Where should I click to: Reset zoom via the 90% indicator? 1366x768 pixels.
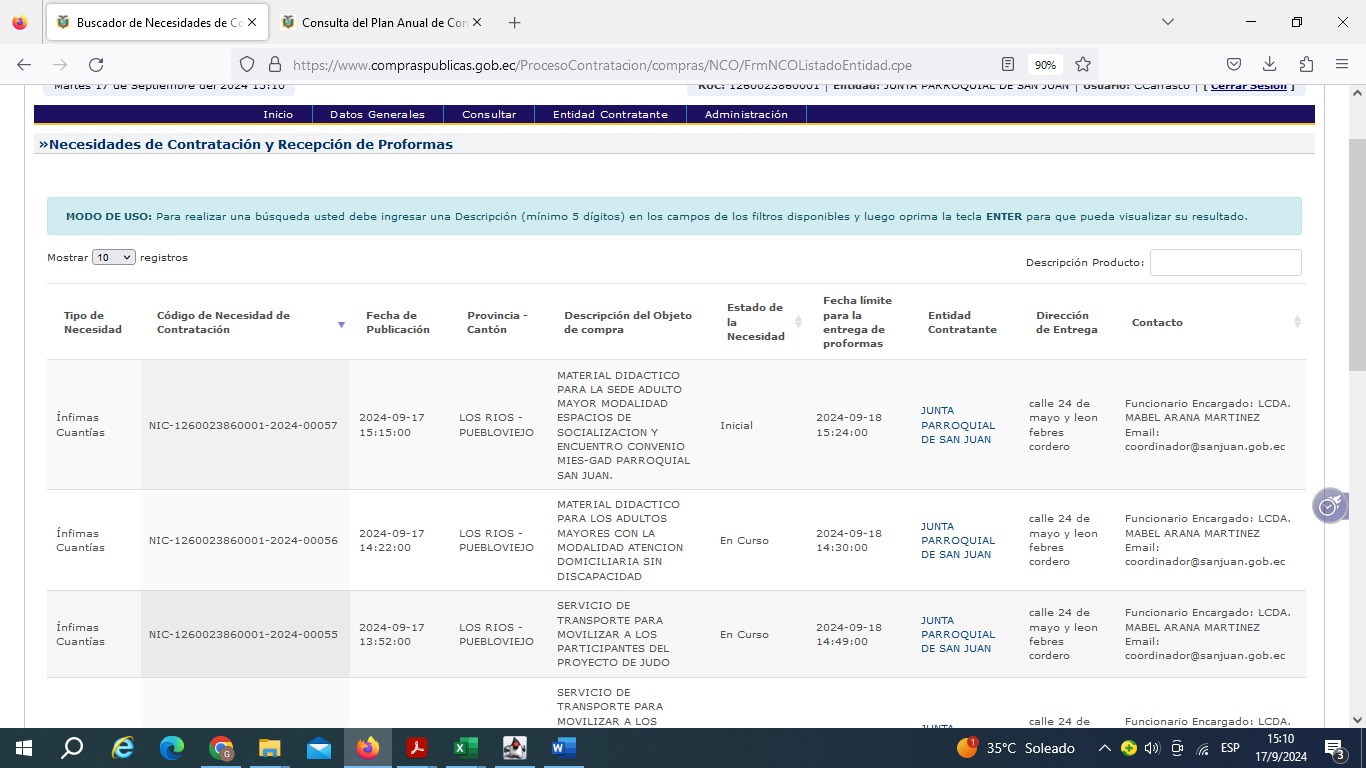click(1045, 65)
